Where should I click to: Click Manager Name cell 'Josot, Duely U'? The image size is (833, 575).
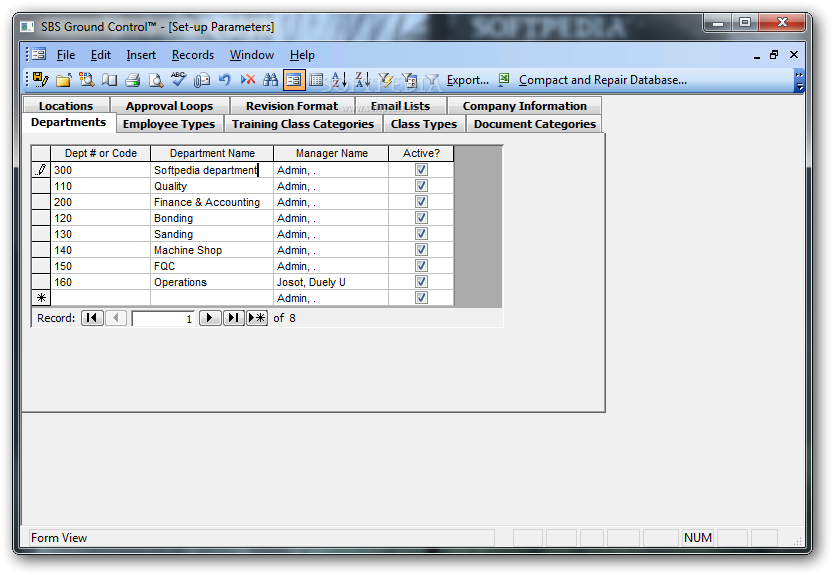click(331, 282)
